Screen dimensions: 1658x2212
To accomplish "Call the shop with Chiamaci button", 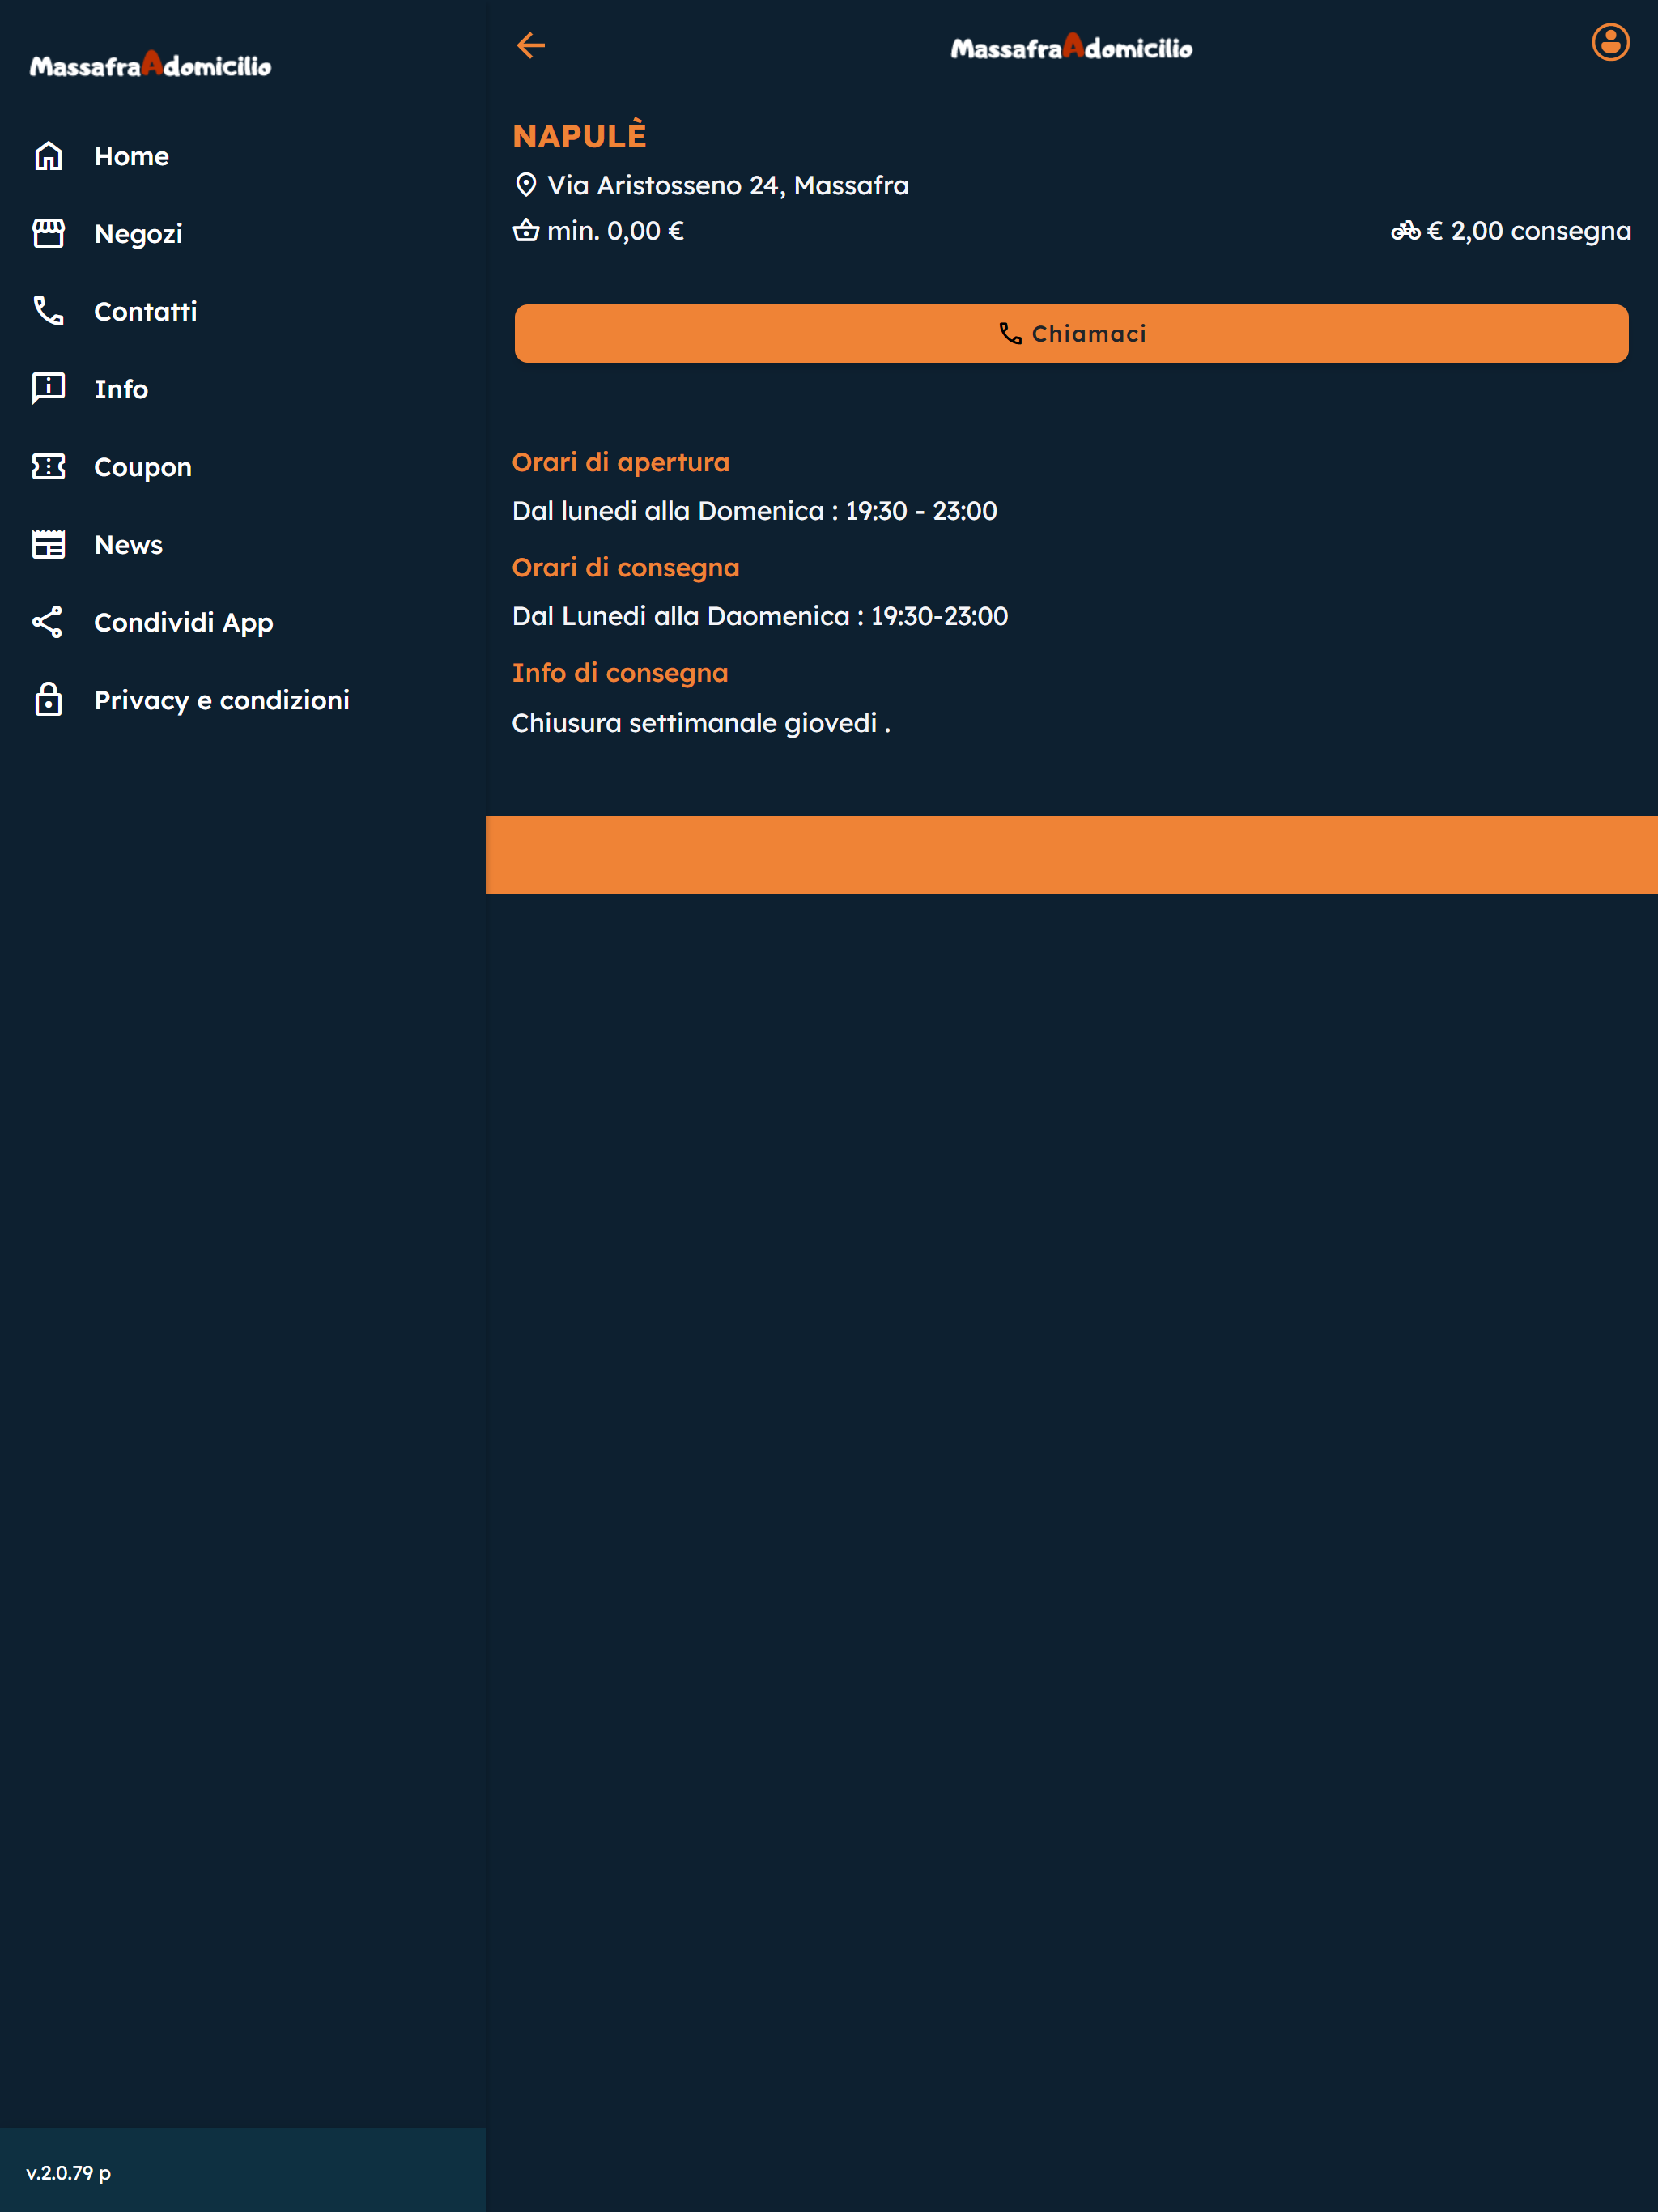I will point(1071,333).
